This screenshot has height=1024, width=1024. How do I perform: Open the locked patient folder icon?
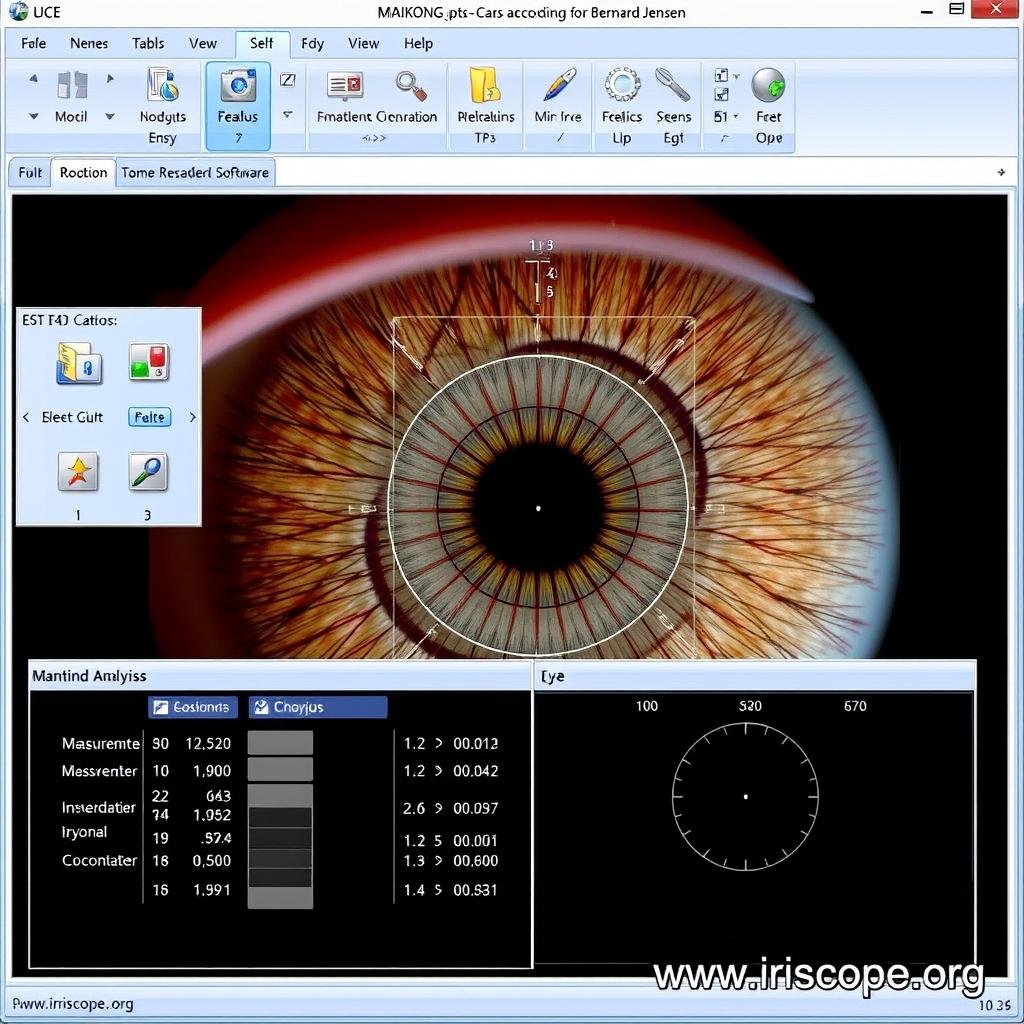(78, 363)
